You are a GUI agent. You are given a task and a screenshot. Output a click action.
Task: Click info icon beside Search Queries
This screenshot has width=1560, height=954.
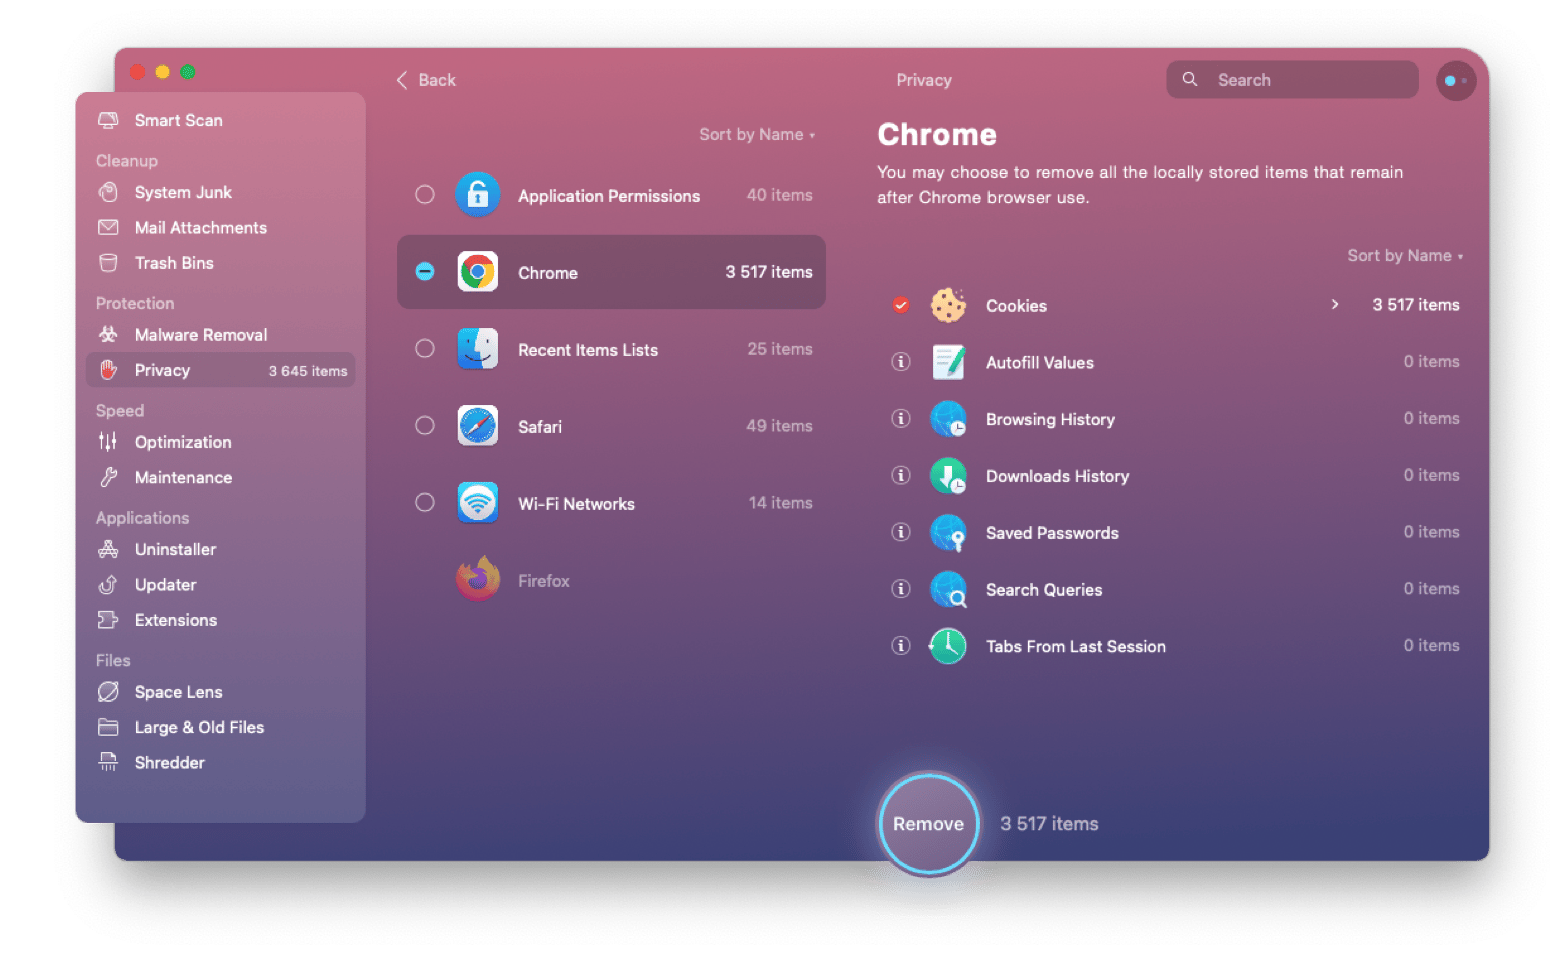901,590
